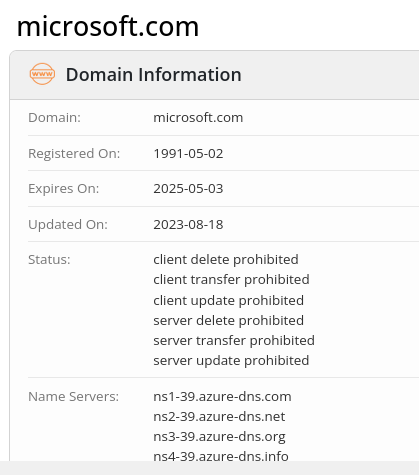Click the microsoft.com domain value
The image size is (419, 475).
coord(198,118)
